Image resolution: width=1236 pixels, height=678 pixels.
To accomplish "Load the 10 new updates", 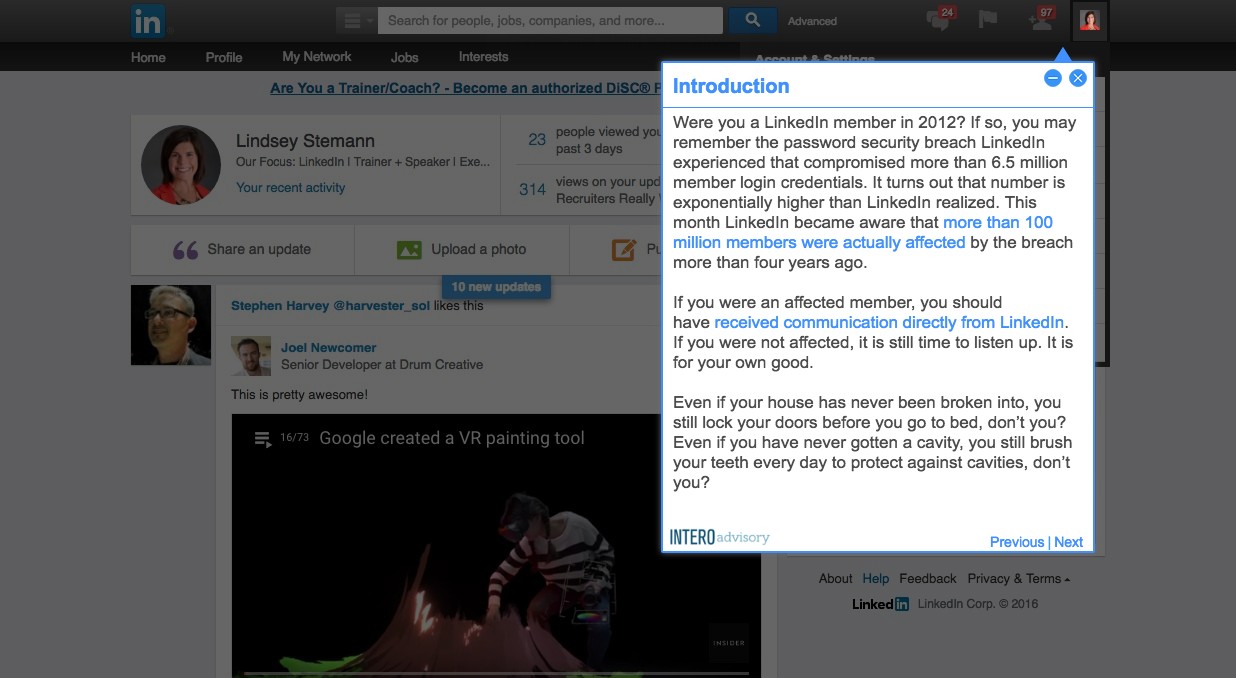I will 496,287.
